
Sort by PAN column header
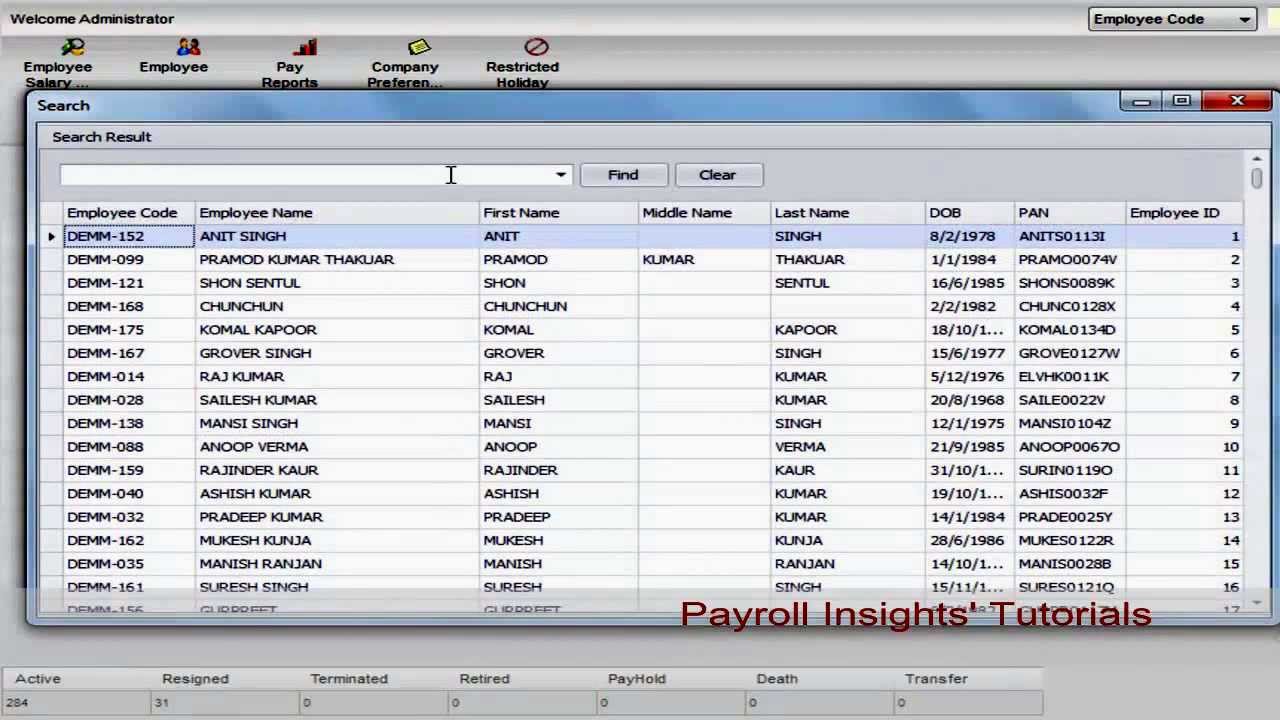tap(1070, 213)
